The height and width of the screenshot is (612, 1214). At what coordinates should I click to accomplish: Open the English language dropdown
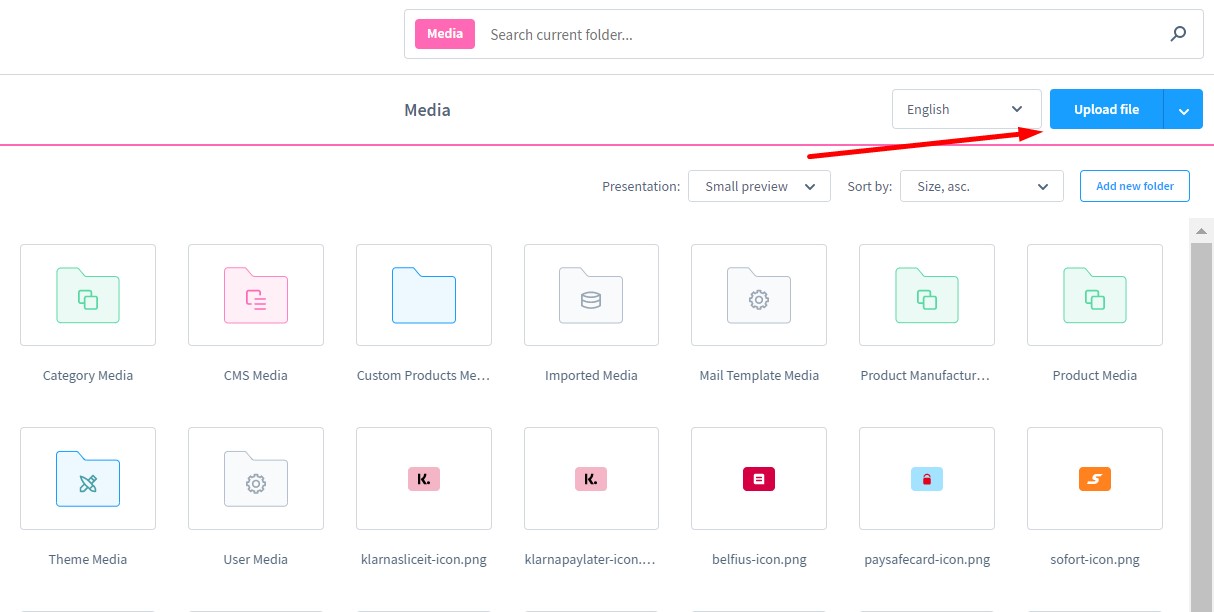(967, 109)
